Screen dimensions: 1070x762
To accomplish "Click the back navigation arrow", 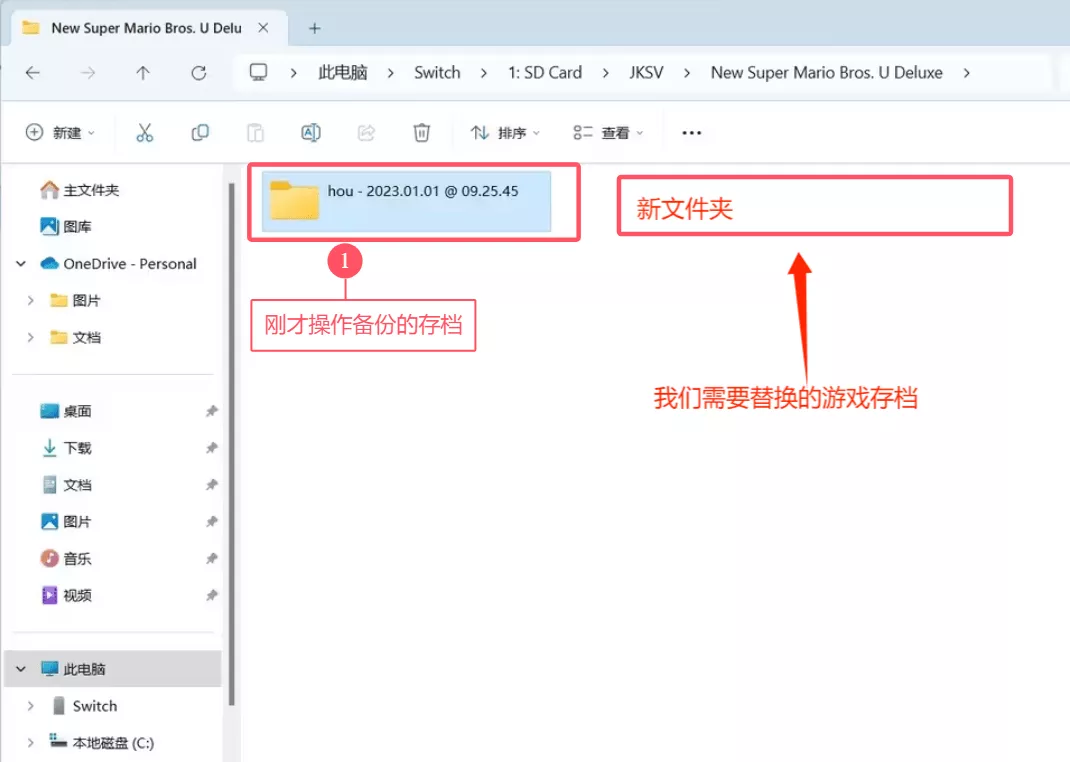I will (33, 72).
